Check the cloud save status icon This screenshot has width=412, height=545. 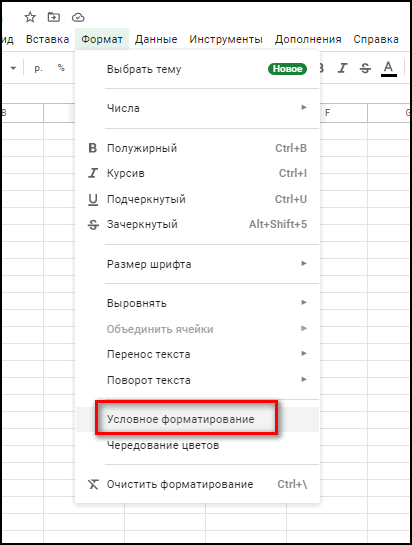pyautogui.click(x=78, y=17)
